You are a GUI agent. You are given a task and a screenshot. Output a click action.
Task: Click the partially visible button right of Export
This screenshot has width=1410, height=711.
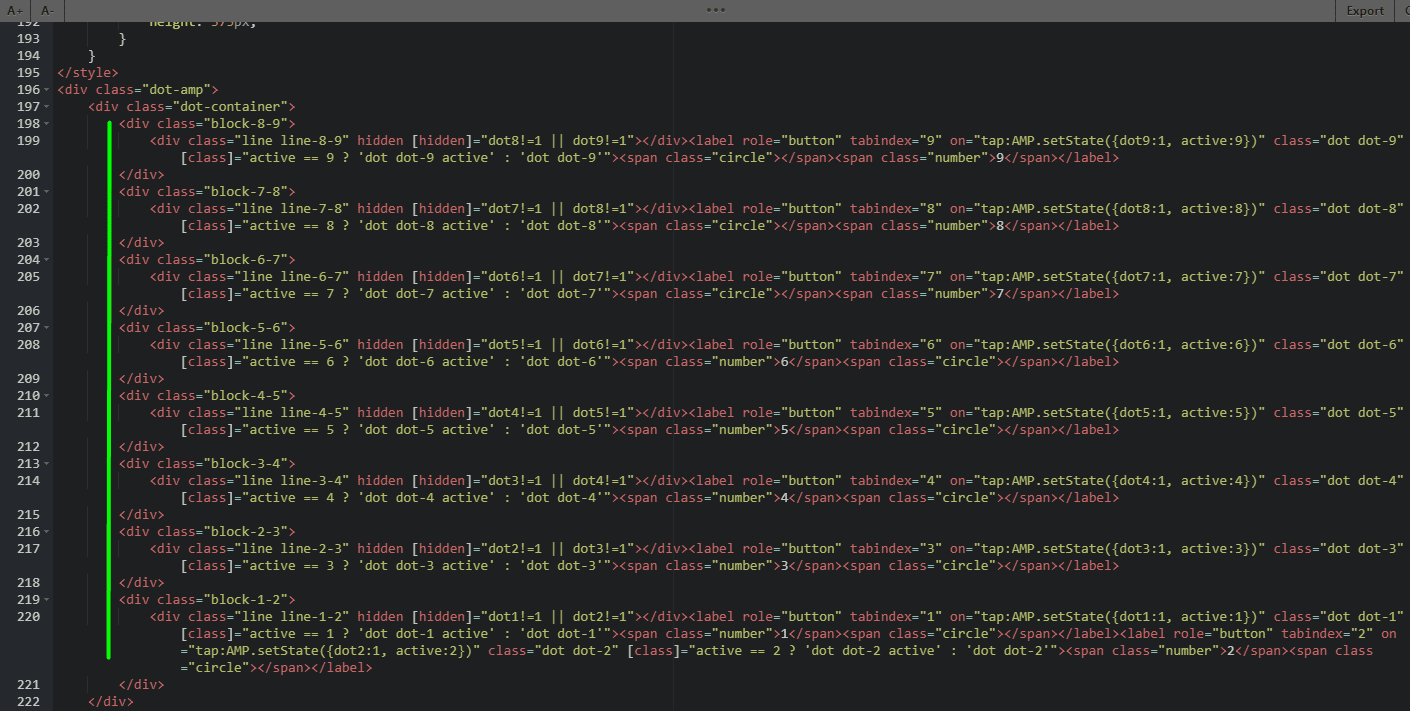click(x=1404, y=10)
